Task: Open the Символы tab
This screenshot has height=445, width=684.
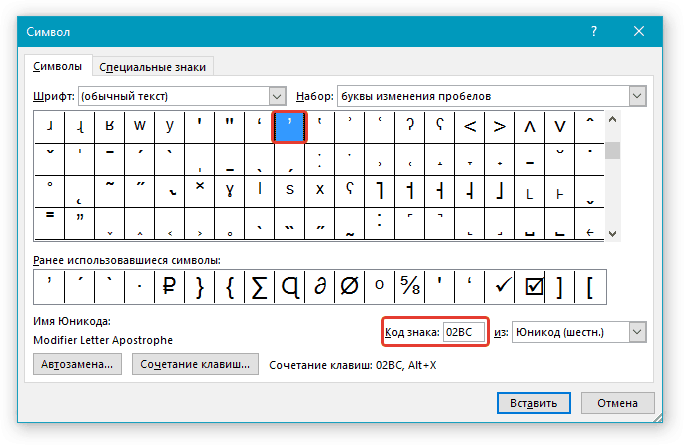Action: 58,67
